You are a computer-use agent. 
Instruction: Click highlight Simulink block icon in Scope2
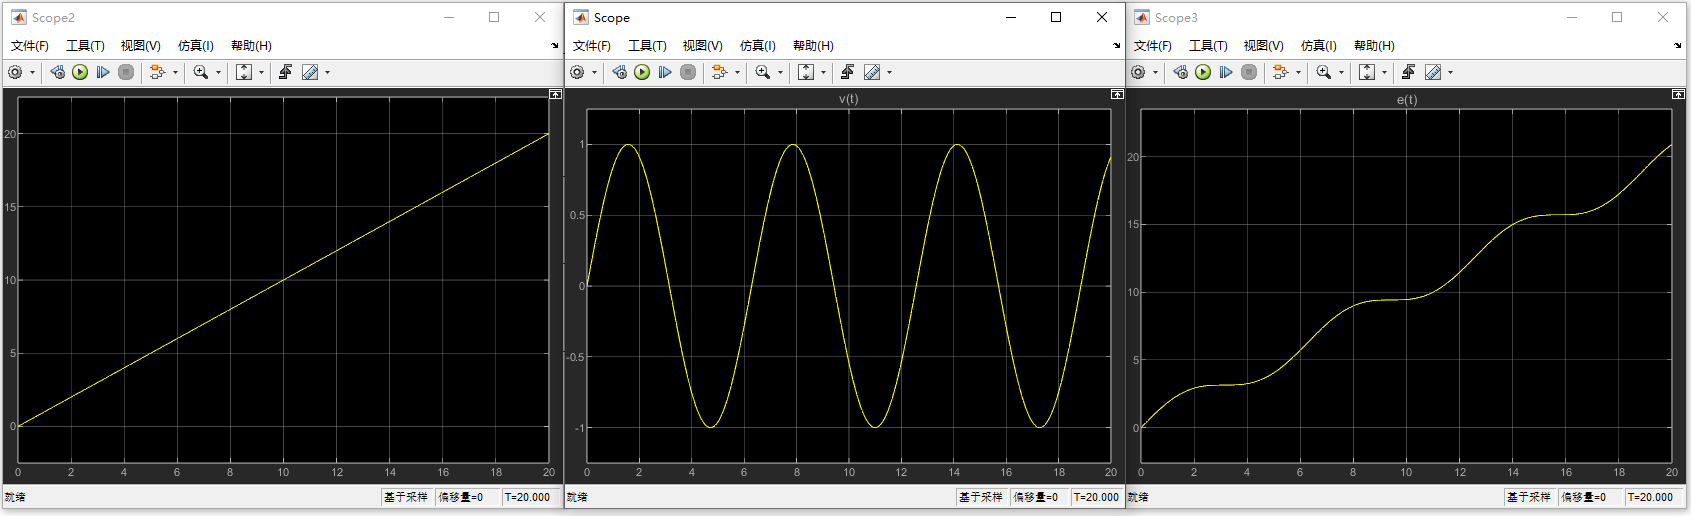coord(157,72)
